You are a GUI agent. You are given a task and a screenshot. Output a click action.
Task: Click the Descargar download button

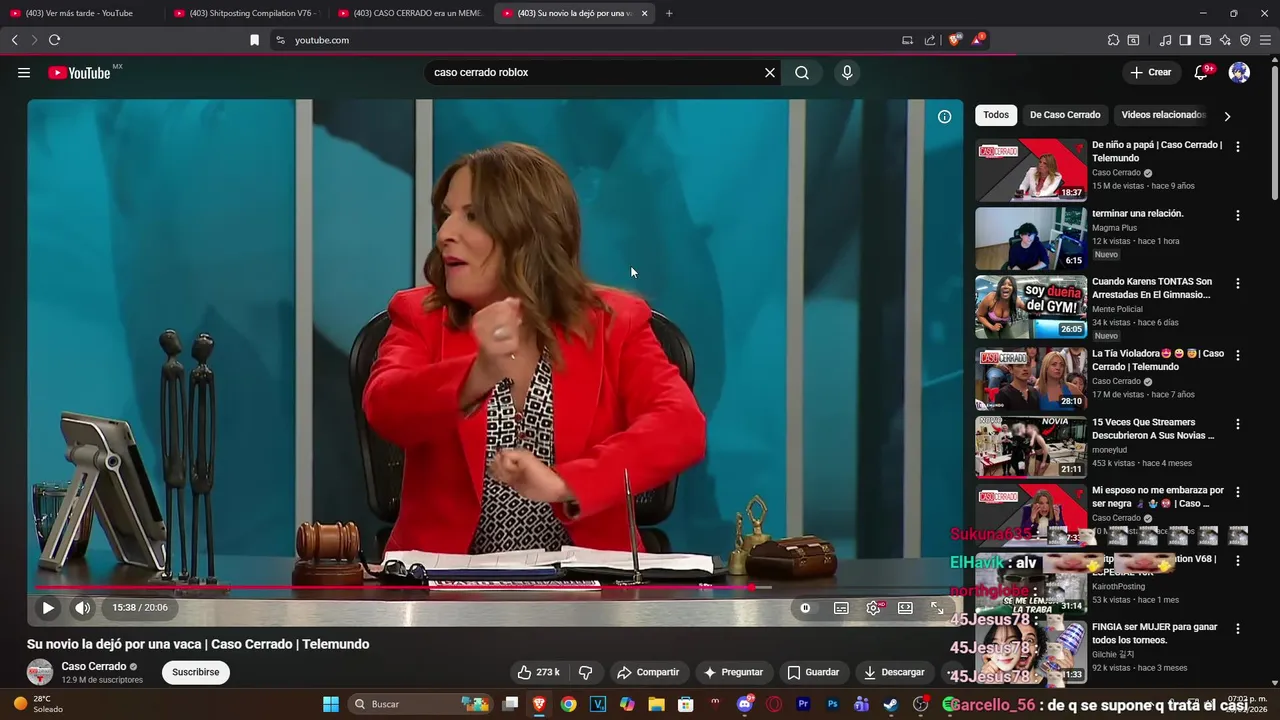pos(894,672)
